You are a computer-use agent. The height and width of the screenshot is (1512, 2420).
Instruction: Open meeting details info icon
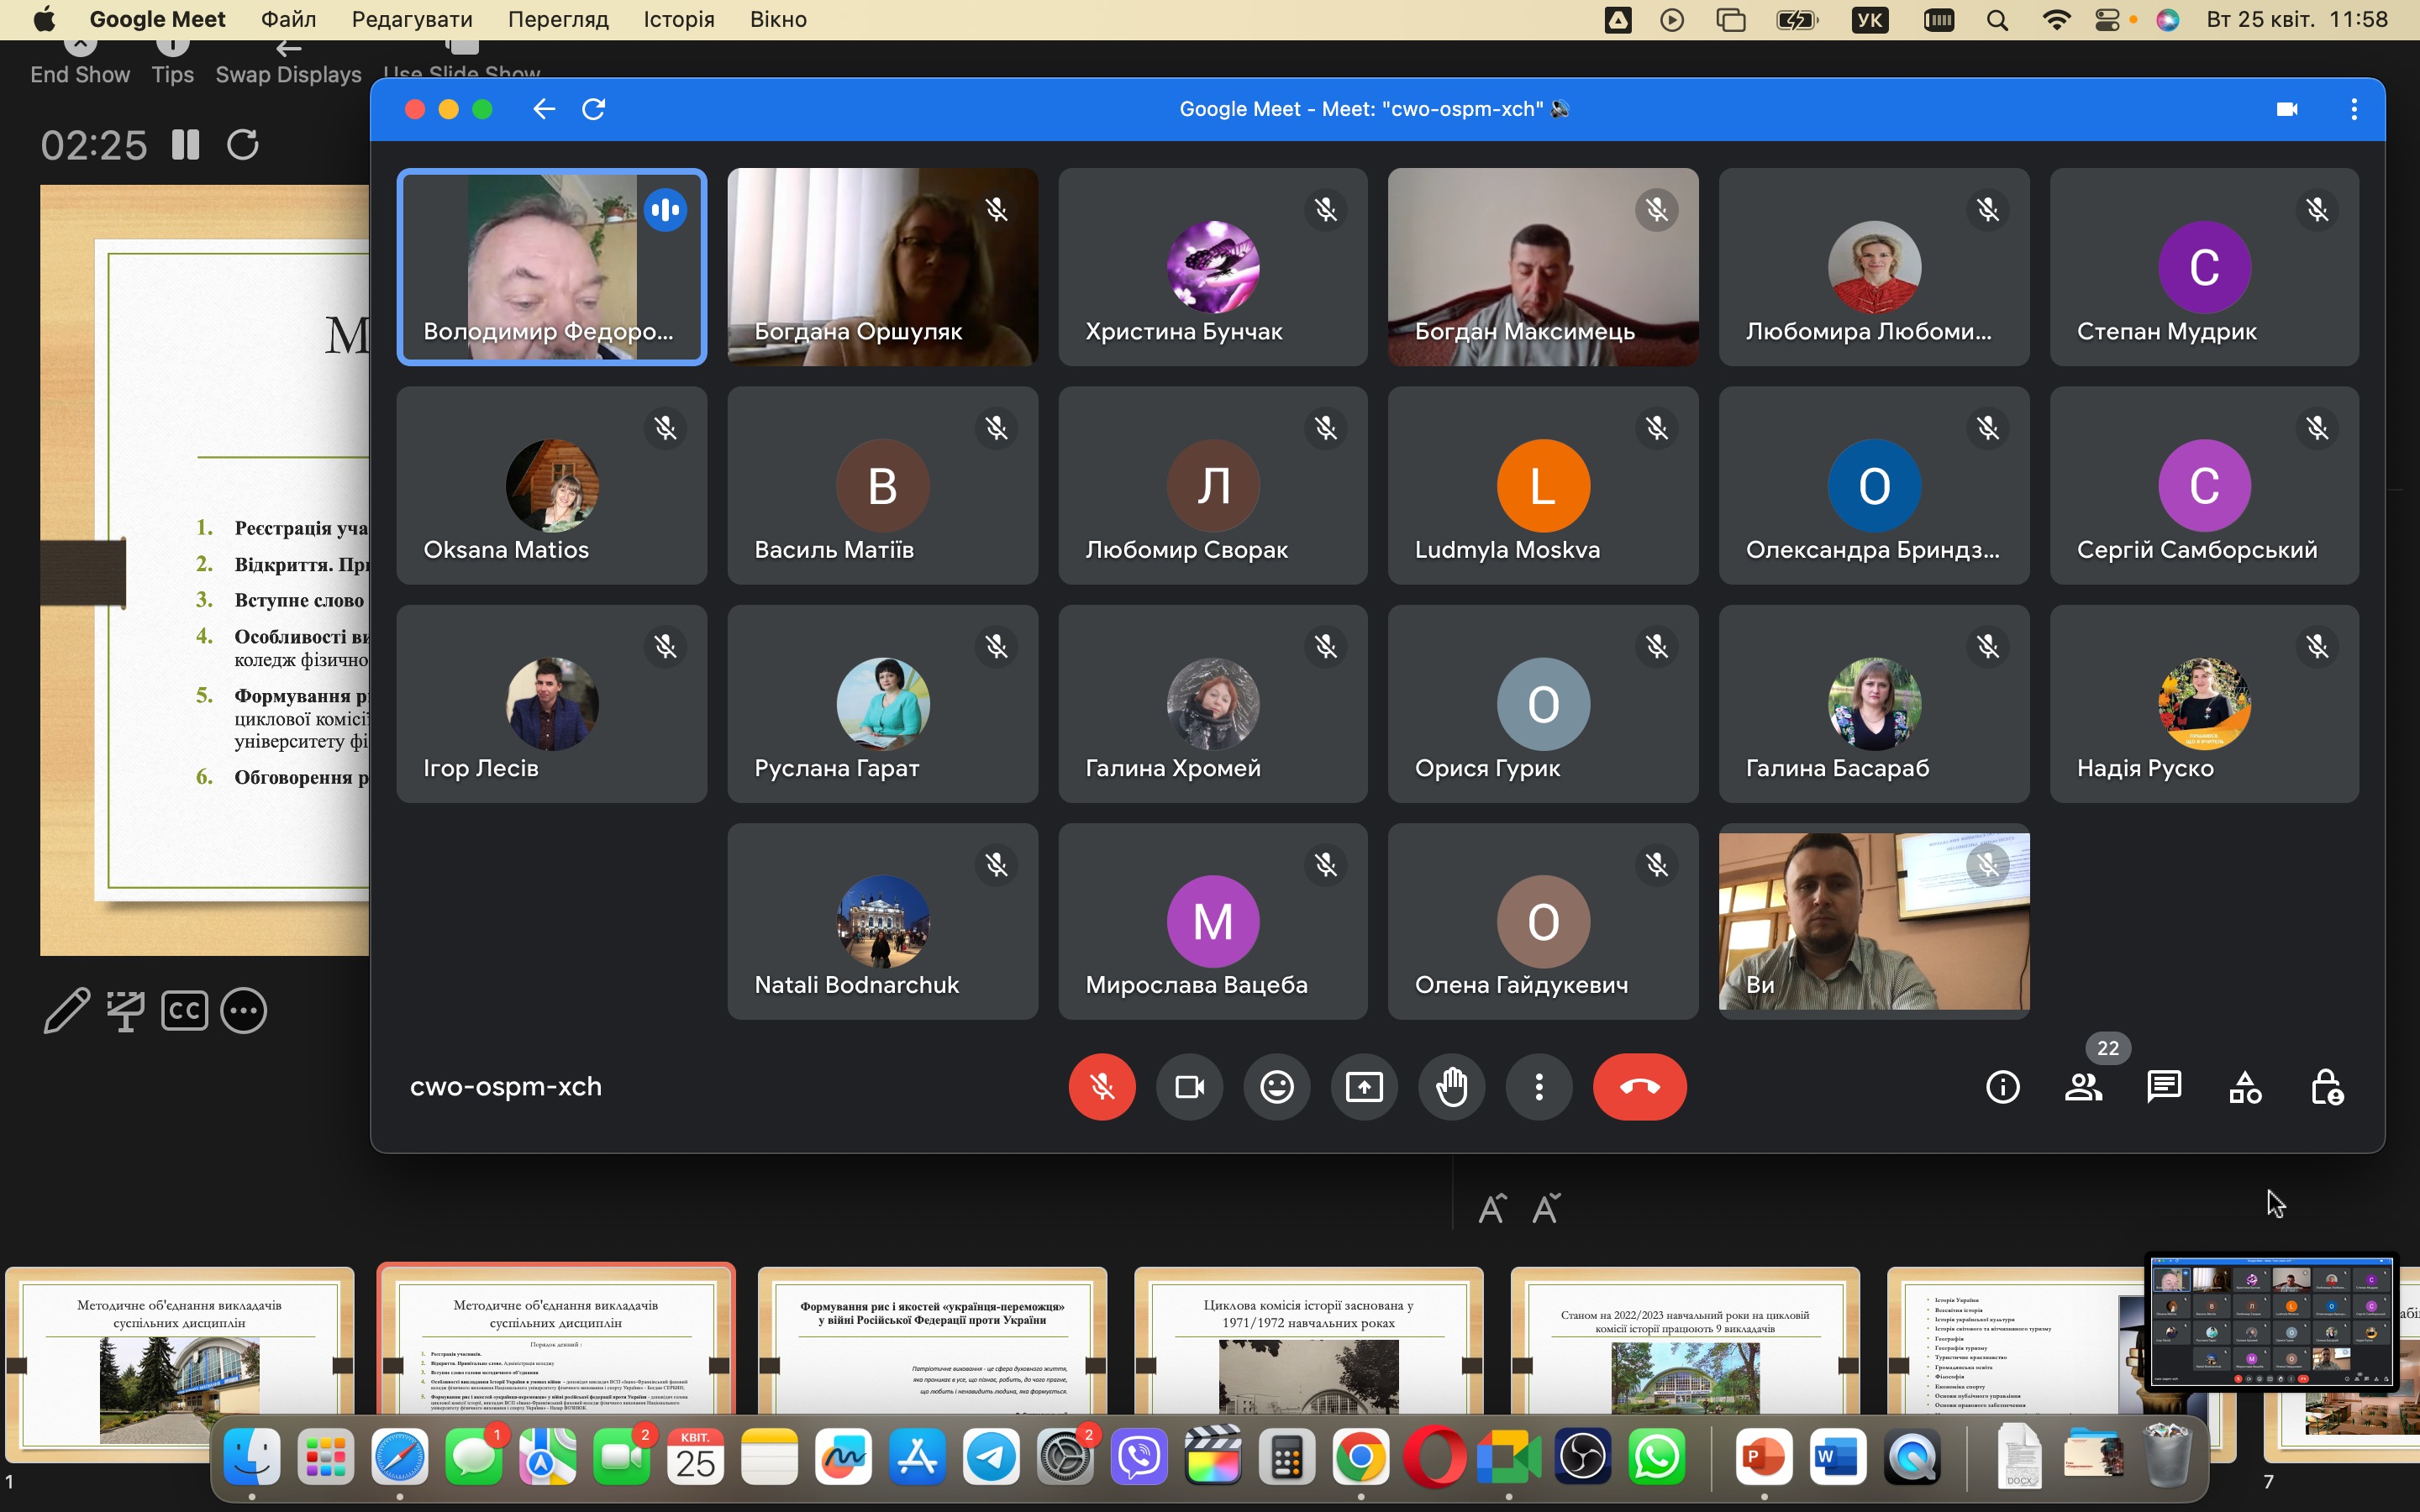(2003, 1087)
